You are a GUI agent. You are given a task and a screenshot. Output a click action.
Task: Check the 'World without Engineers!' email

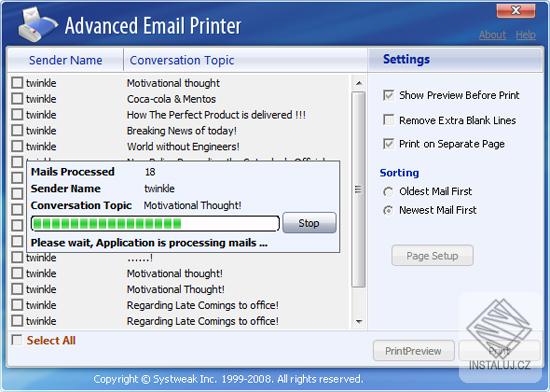click(x=17, y=146)
